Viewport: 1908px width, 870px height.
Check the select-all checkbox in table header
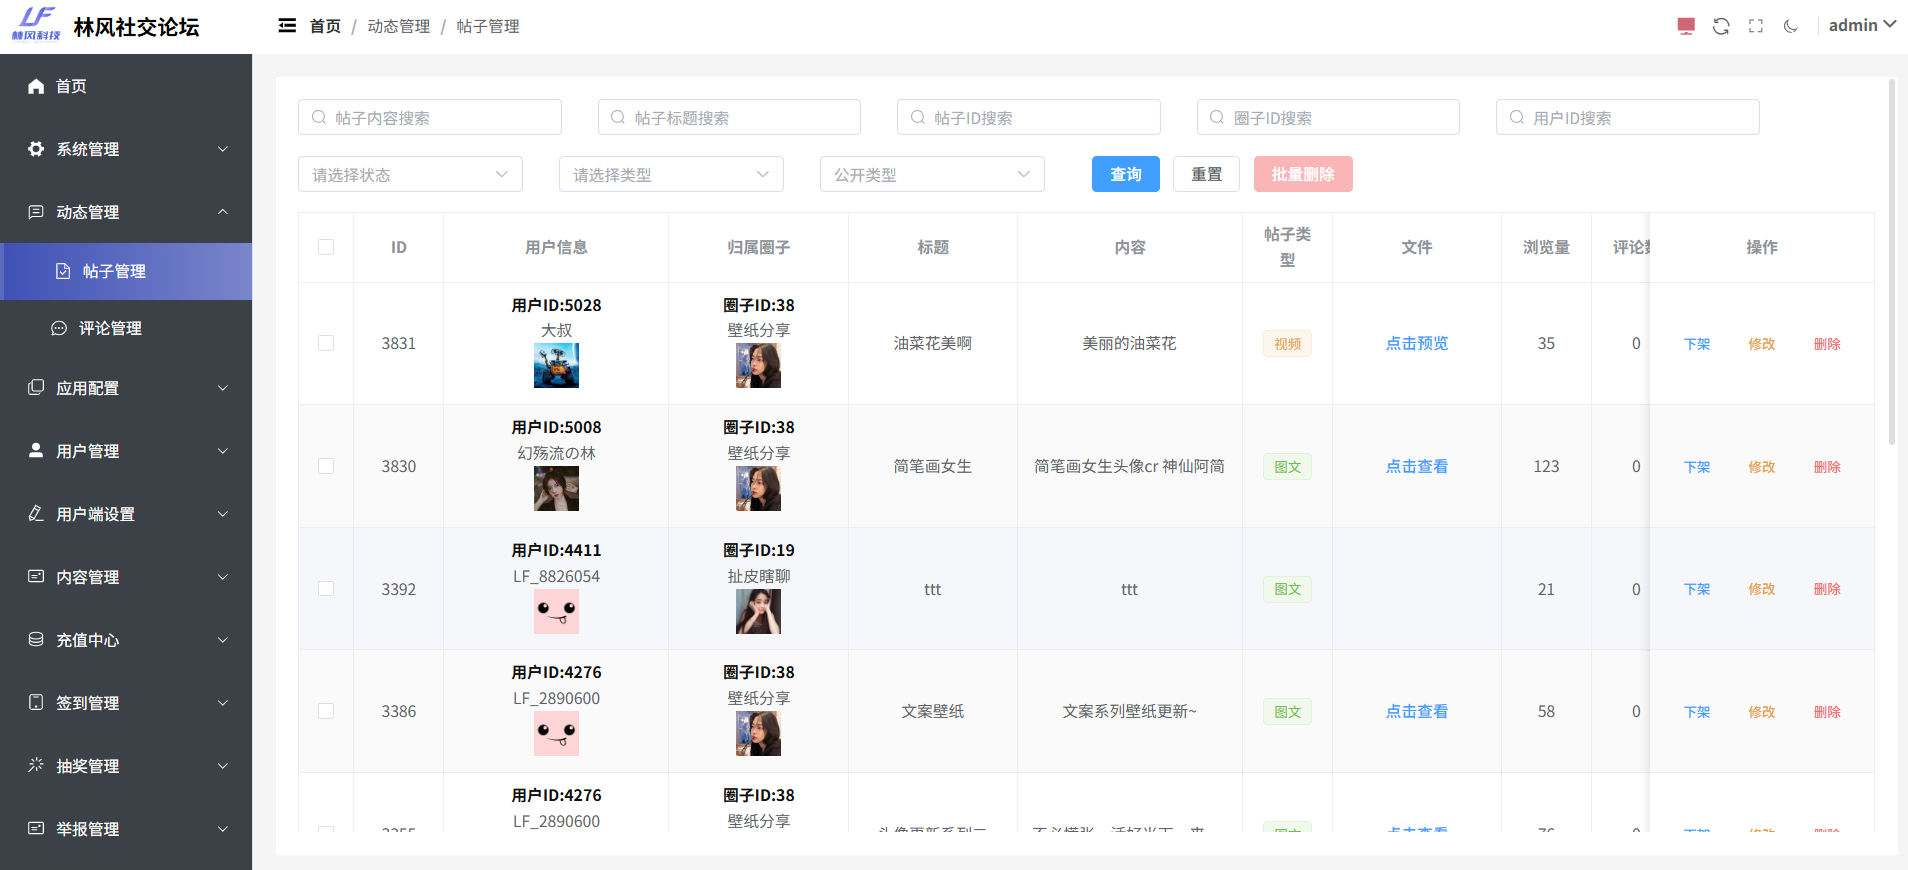[326, 247]
